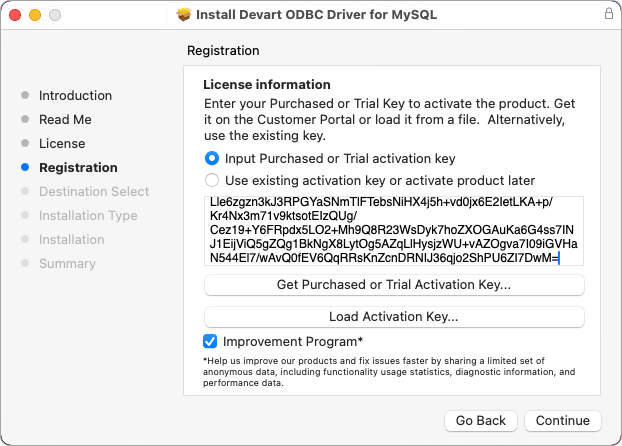The width and height of the screenshot is (622, 446).
Task: Click the installer package icon in title
Action: point(184,15)
